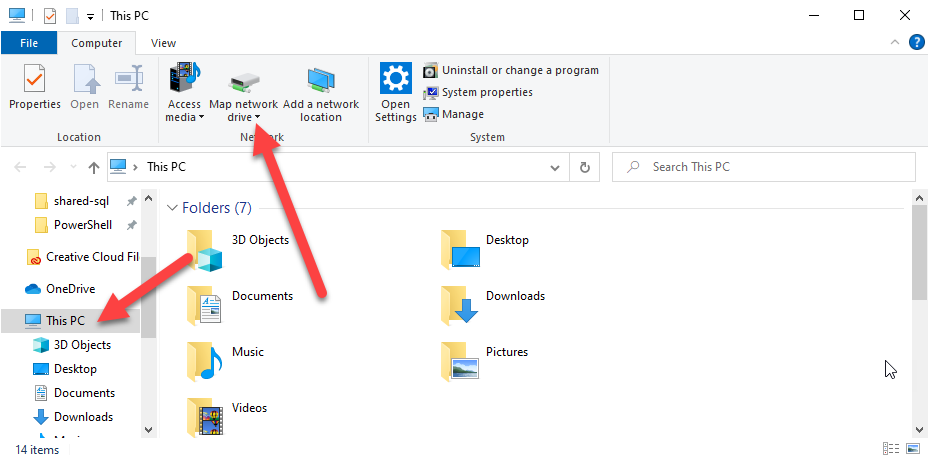Image resolution: width=929 pixels, height=462 pixels.
Task: Go up one level with Up arrow
Action: (x=94, y=168)
